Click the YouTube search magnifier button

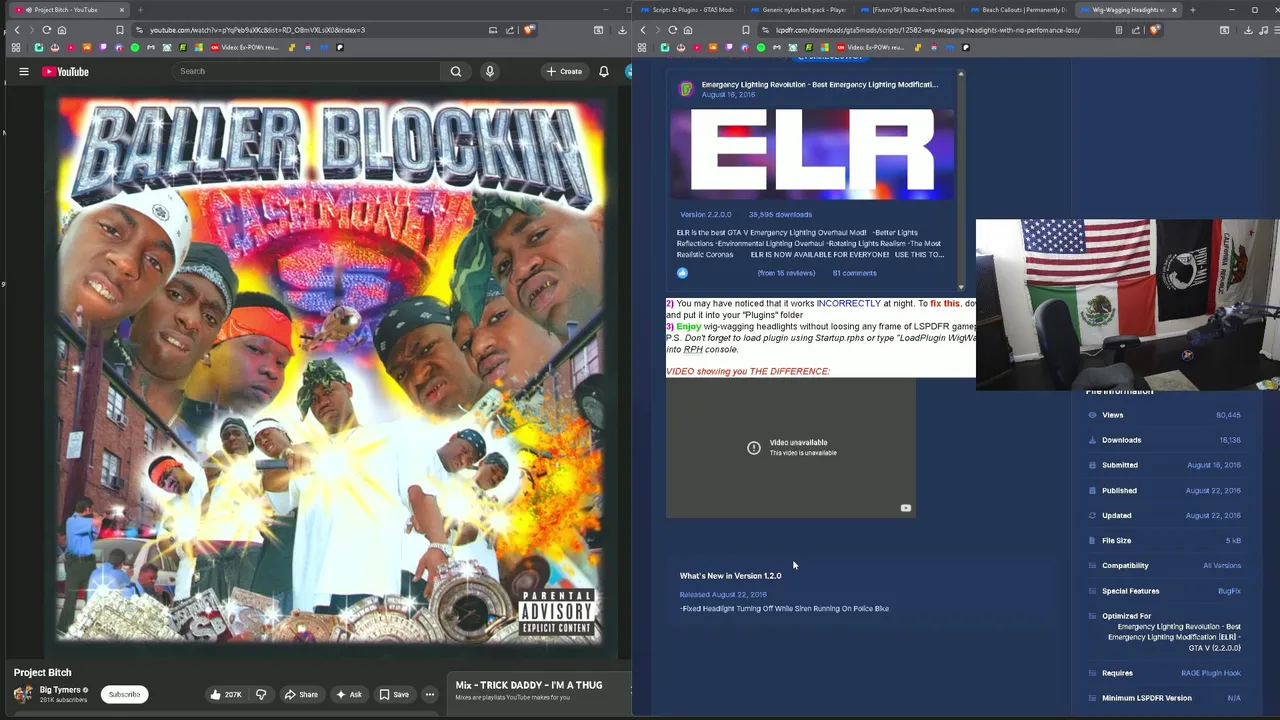tap(456, 71)
